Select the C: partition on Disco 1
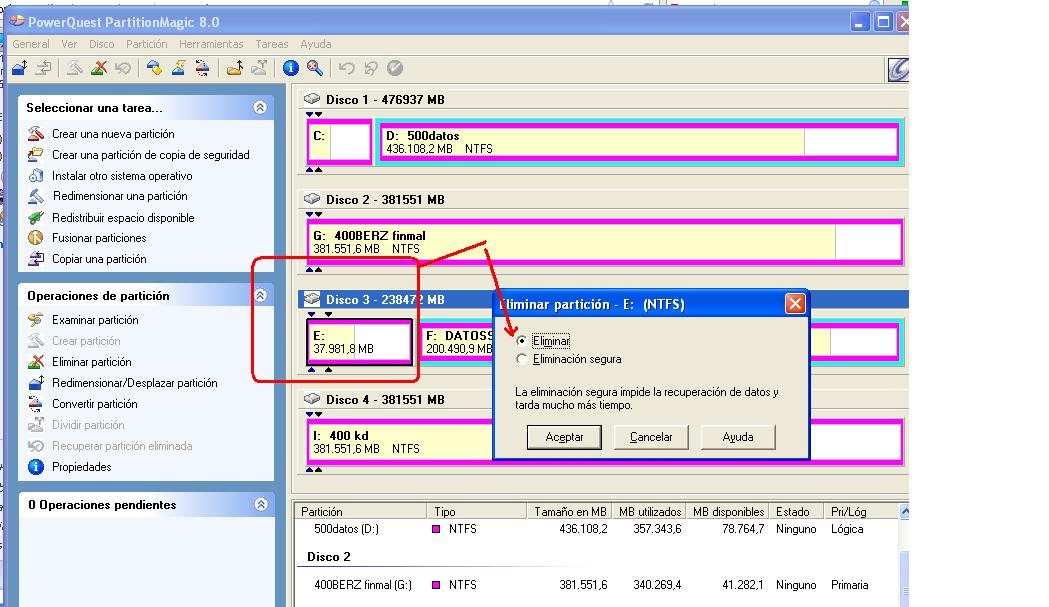 pos(340,141)
